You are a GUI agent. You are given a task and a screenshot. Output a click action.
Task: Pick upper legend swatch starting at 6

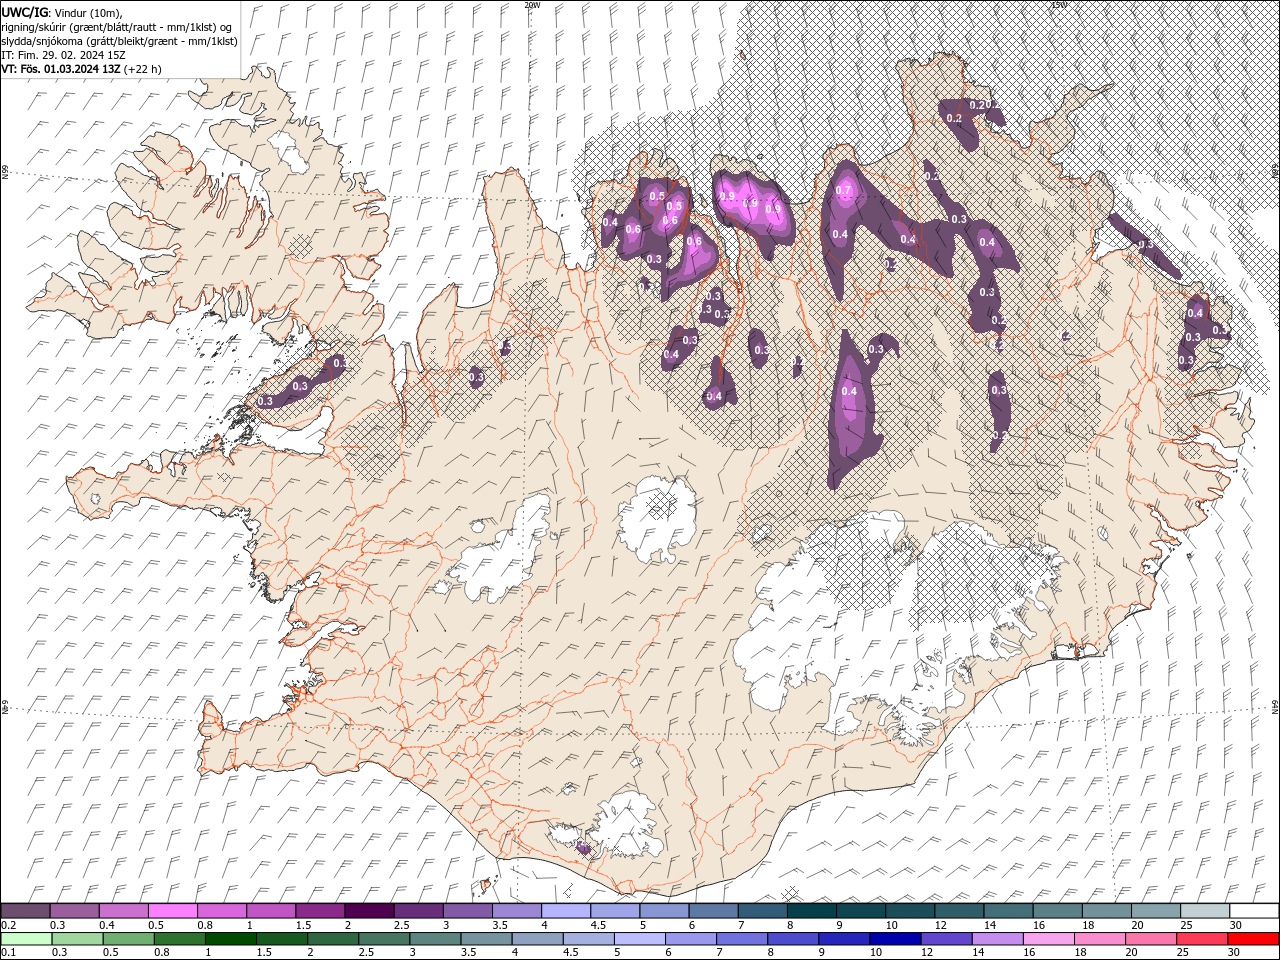[x=713, y=911]
